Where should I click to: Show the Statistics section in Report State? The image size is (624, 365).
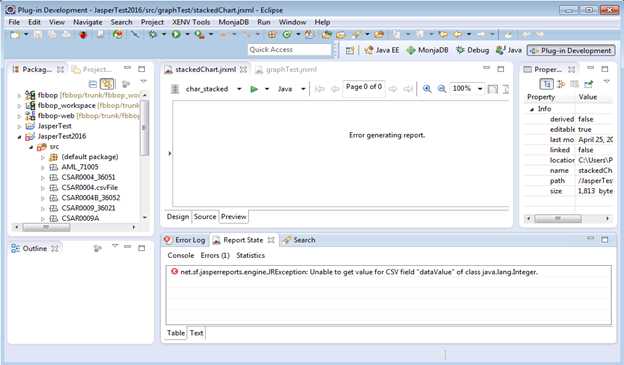click(x=250, y=256)
